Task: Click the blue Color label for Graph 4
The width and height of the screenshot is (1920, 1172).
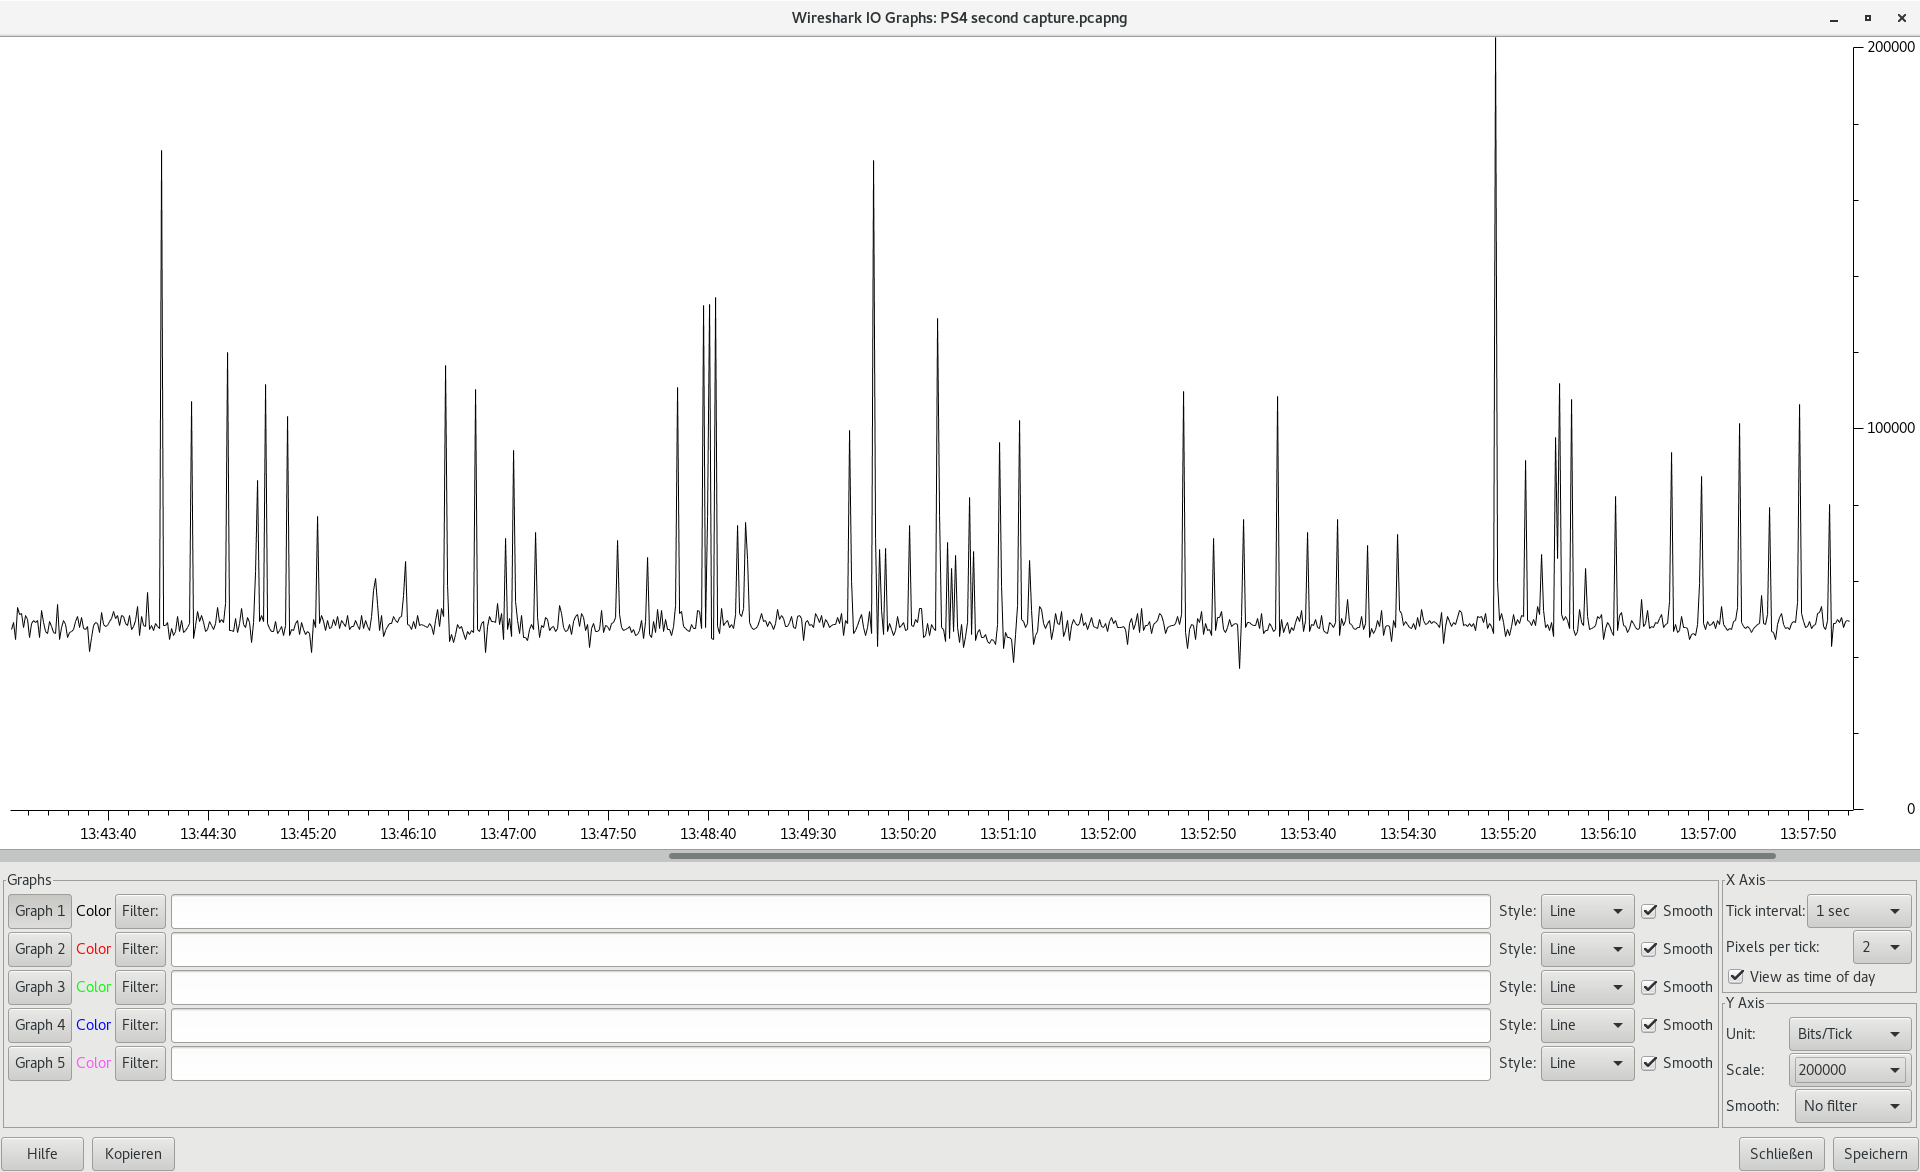Action: (x=93, y=1025)
